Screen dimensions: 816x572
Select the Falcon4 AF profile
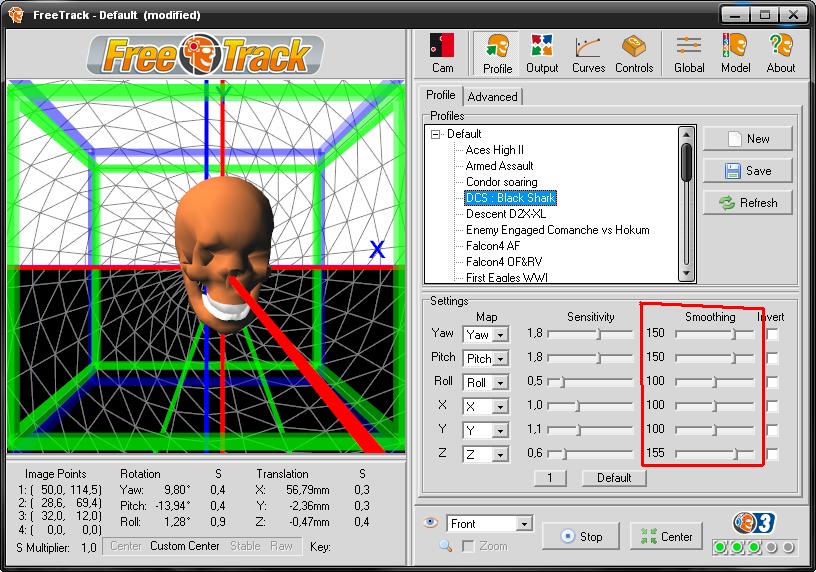click(x=492, y=246)
